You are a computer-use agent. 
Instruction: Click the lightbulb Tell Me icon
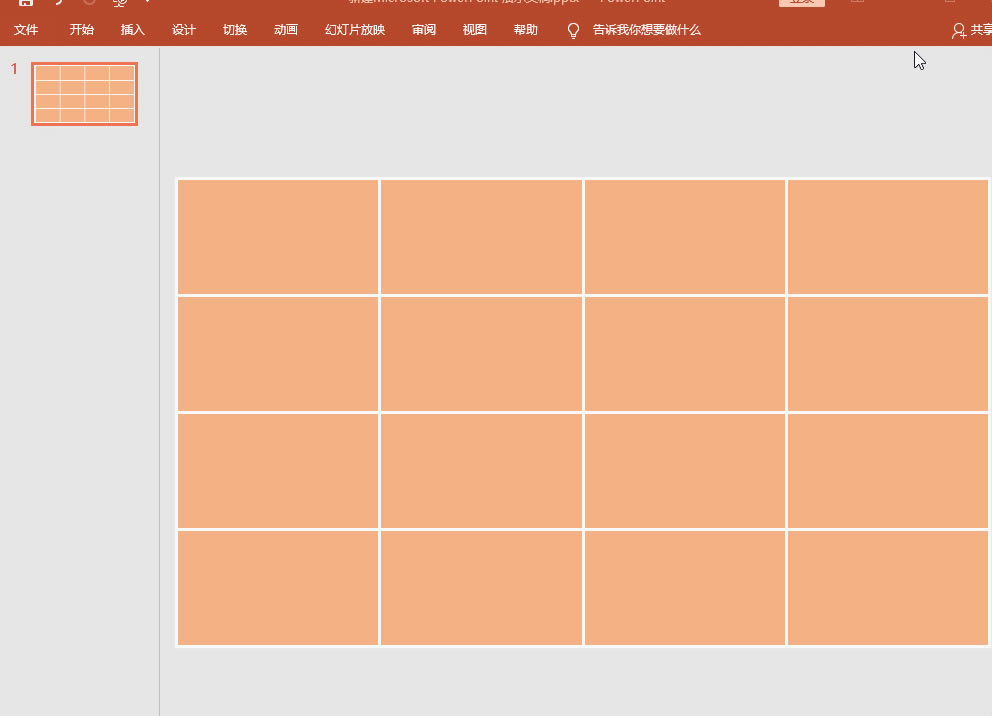pyautogui.click(x=573, y=31)
